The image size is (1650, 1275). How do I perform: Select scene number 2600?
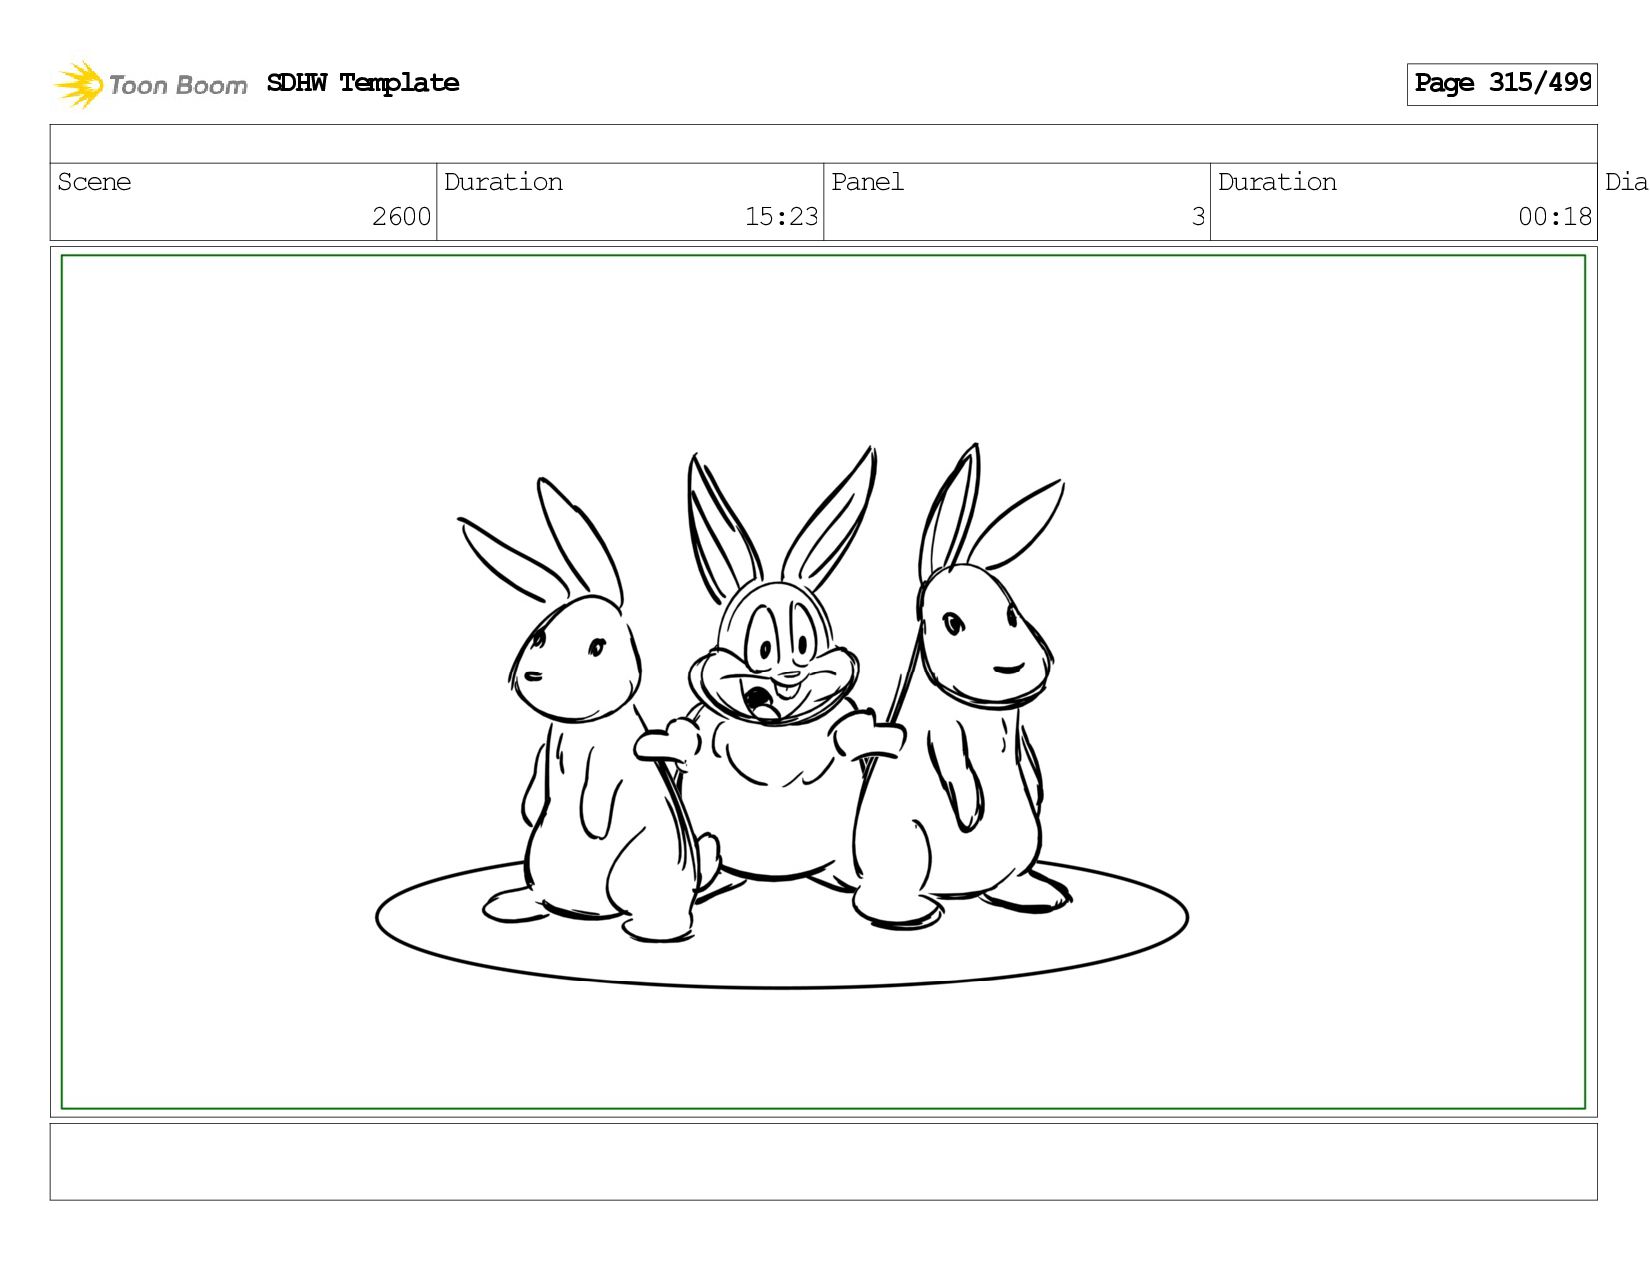[x=401, y=217]
